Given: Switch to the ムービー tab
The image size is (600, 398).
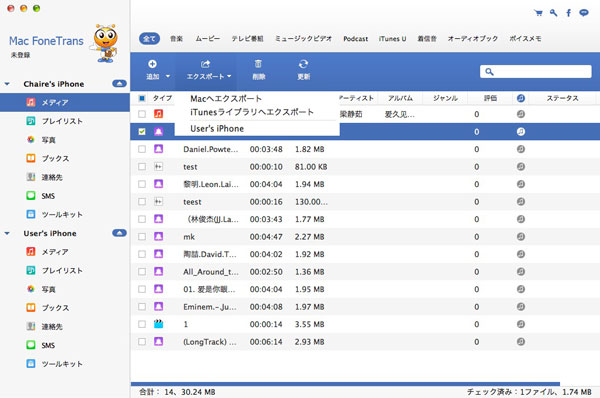Looking at the screenshot, I should pyautogui.click(x=208, y=38).
